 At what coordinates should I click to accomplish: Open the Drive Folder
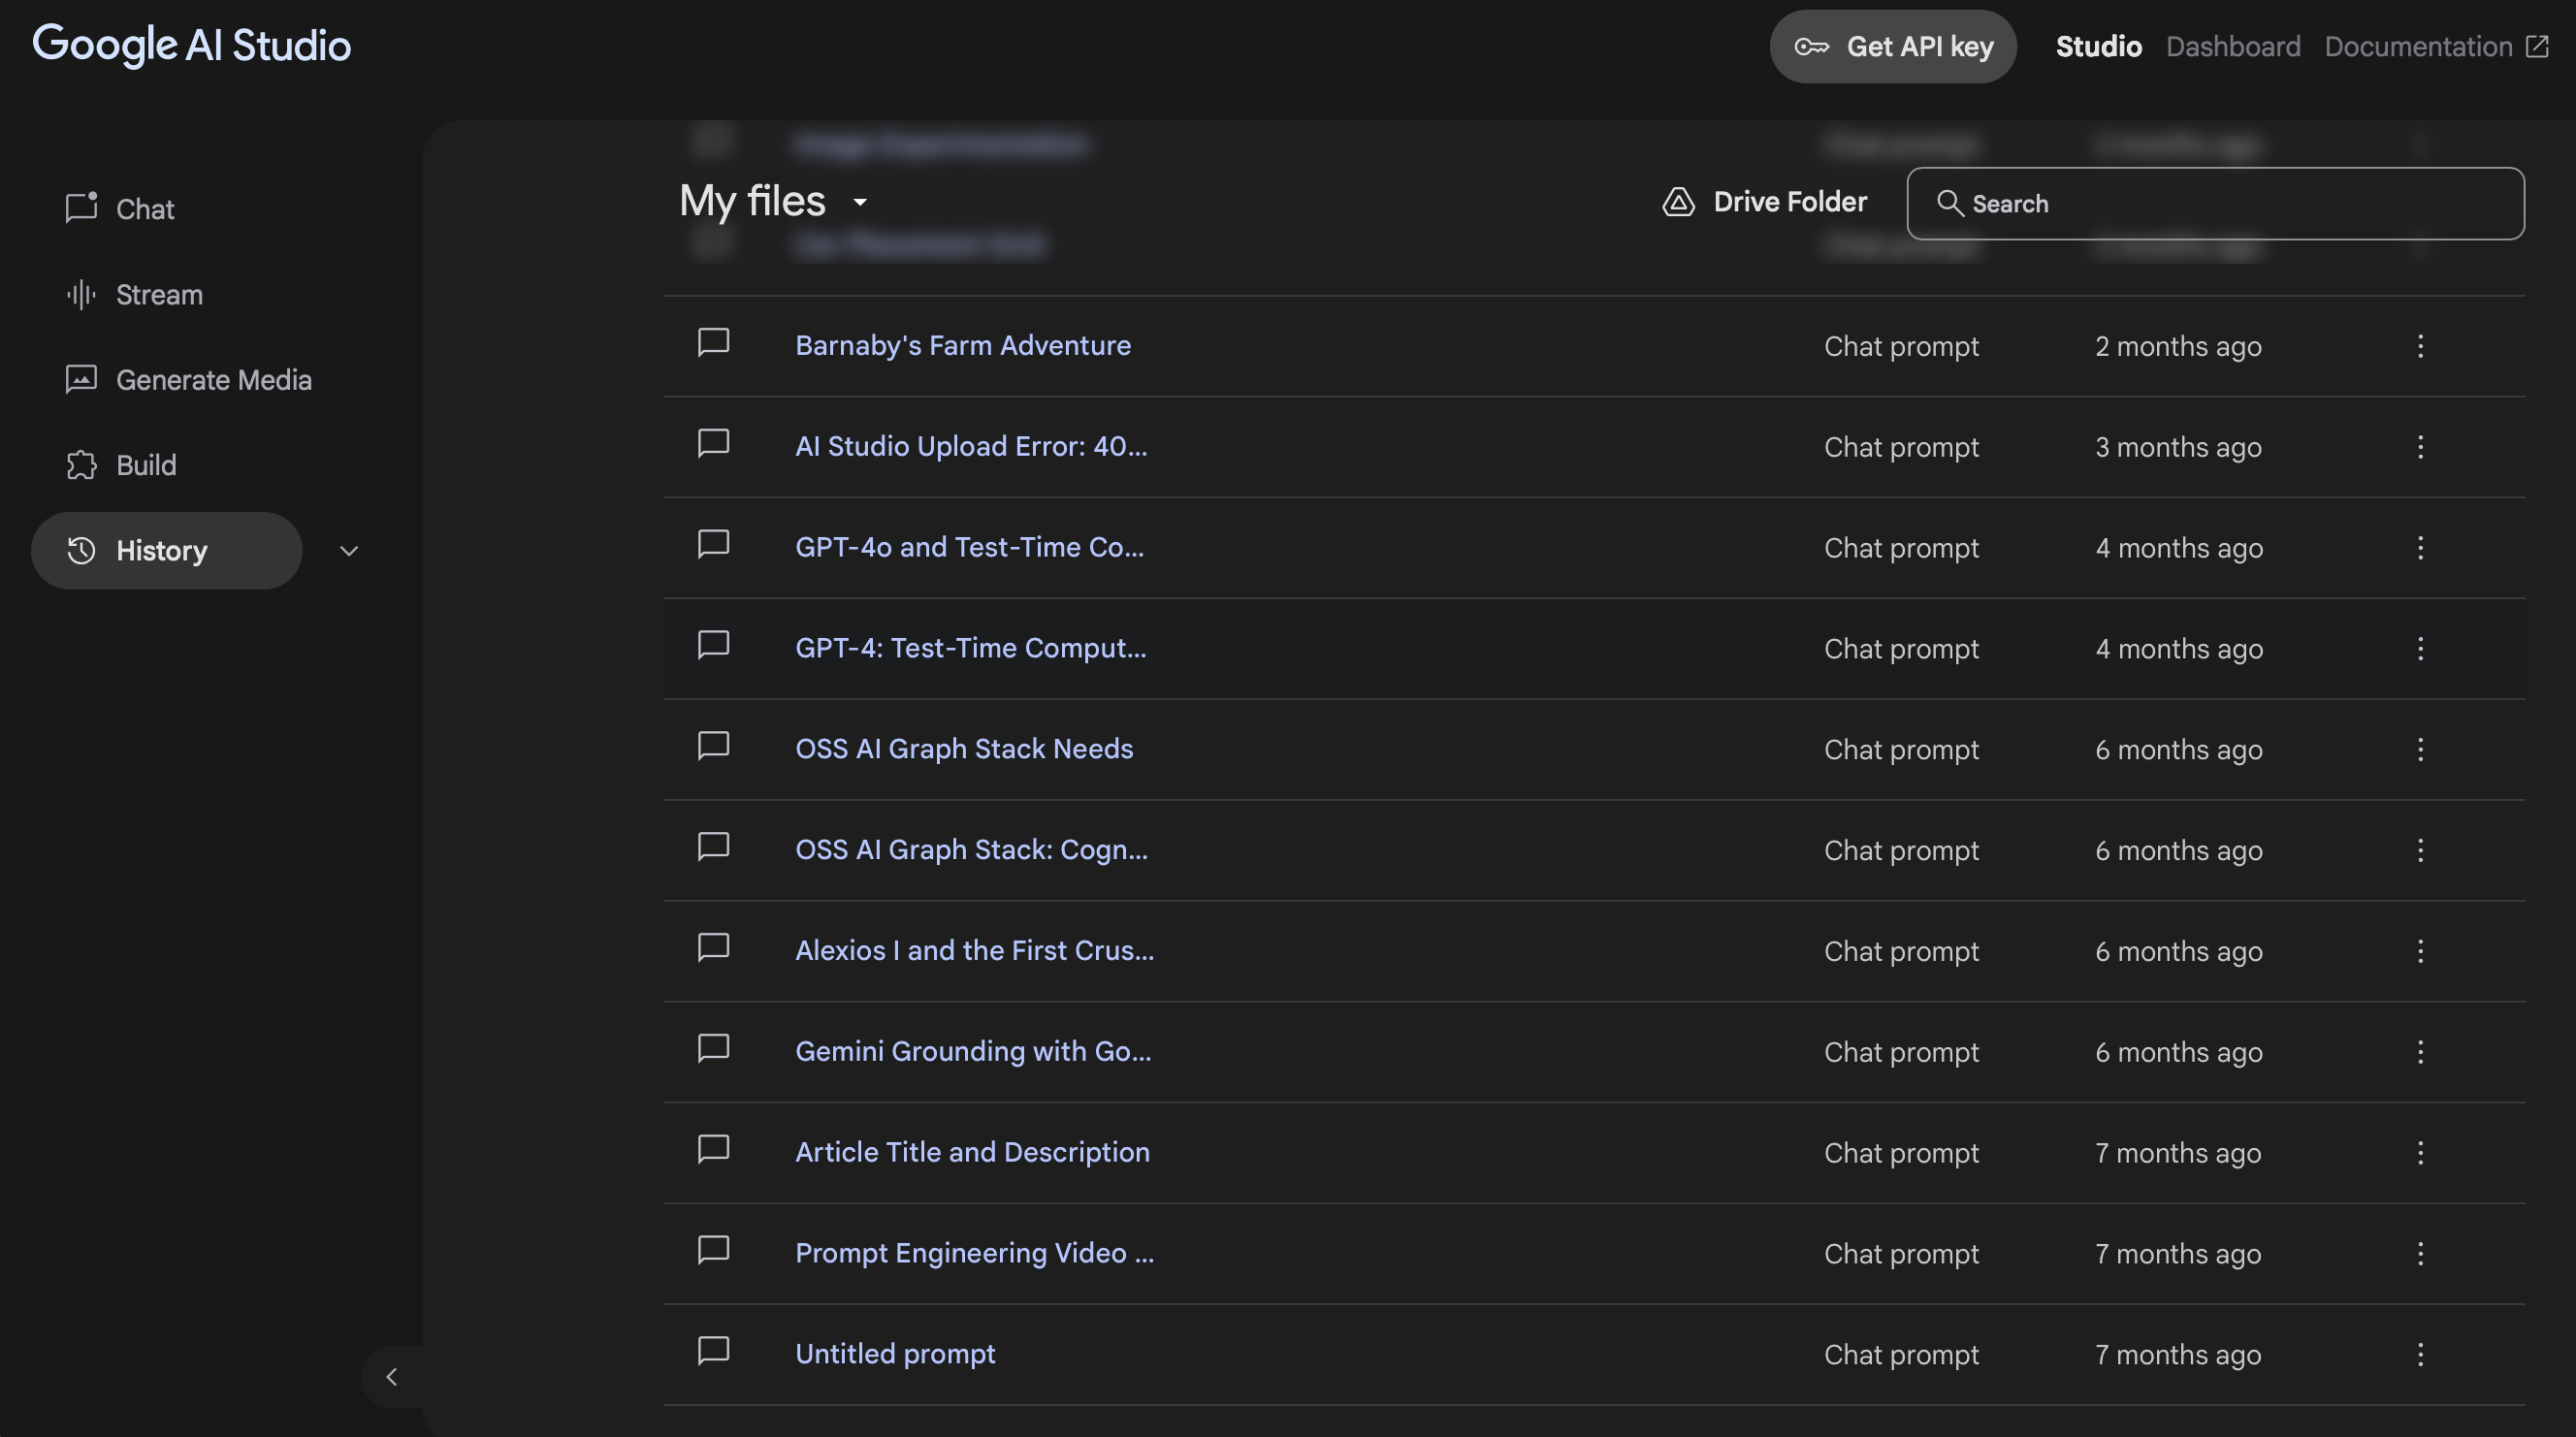[x=1764, y=203]
